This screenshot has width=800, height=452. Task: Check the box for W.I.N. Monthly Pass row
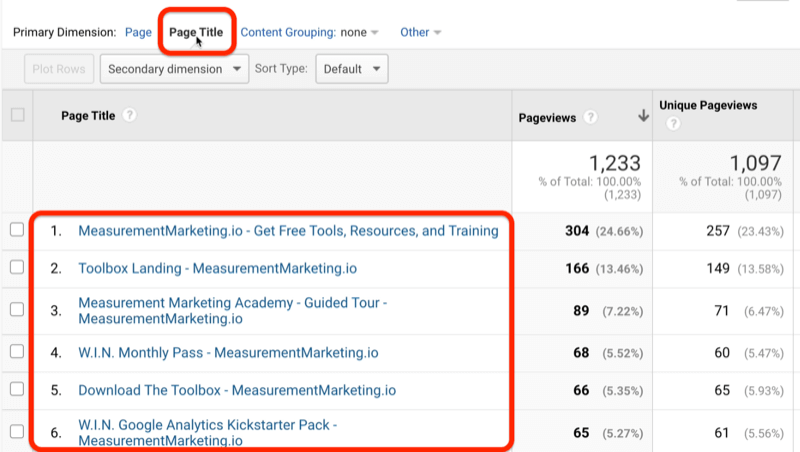pyautogui.click(x=17, y=351)
